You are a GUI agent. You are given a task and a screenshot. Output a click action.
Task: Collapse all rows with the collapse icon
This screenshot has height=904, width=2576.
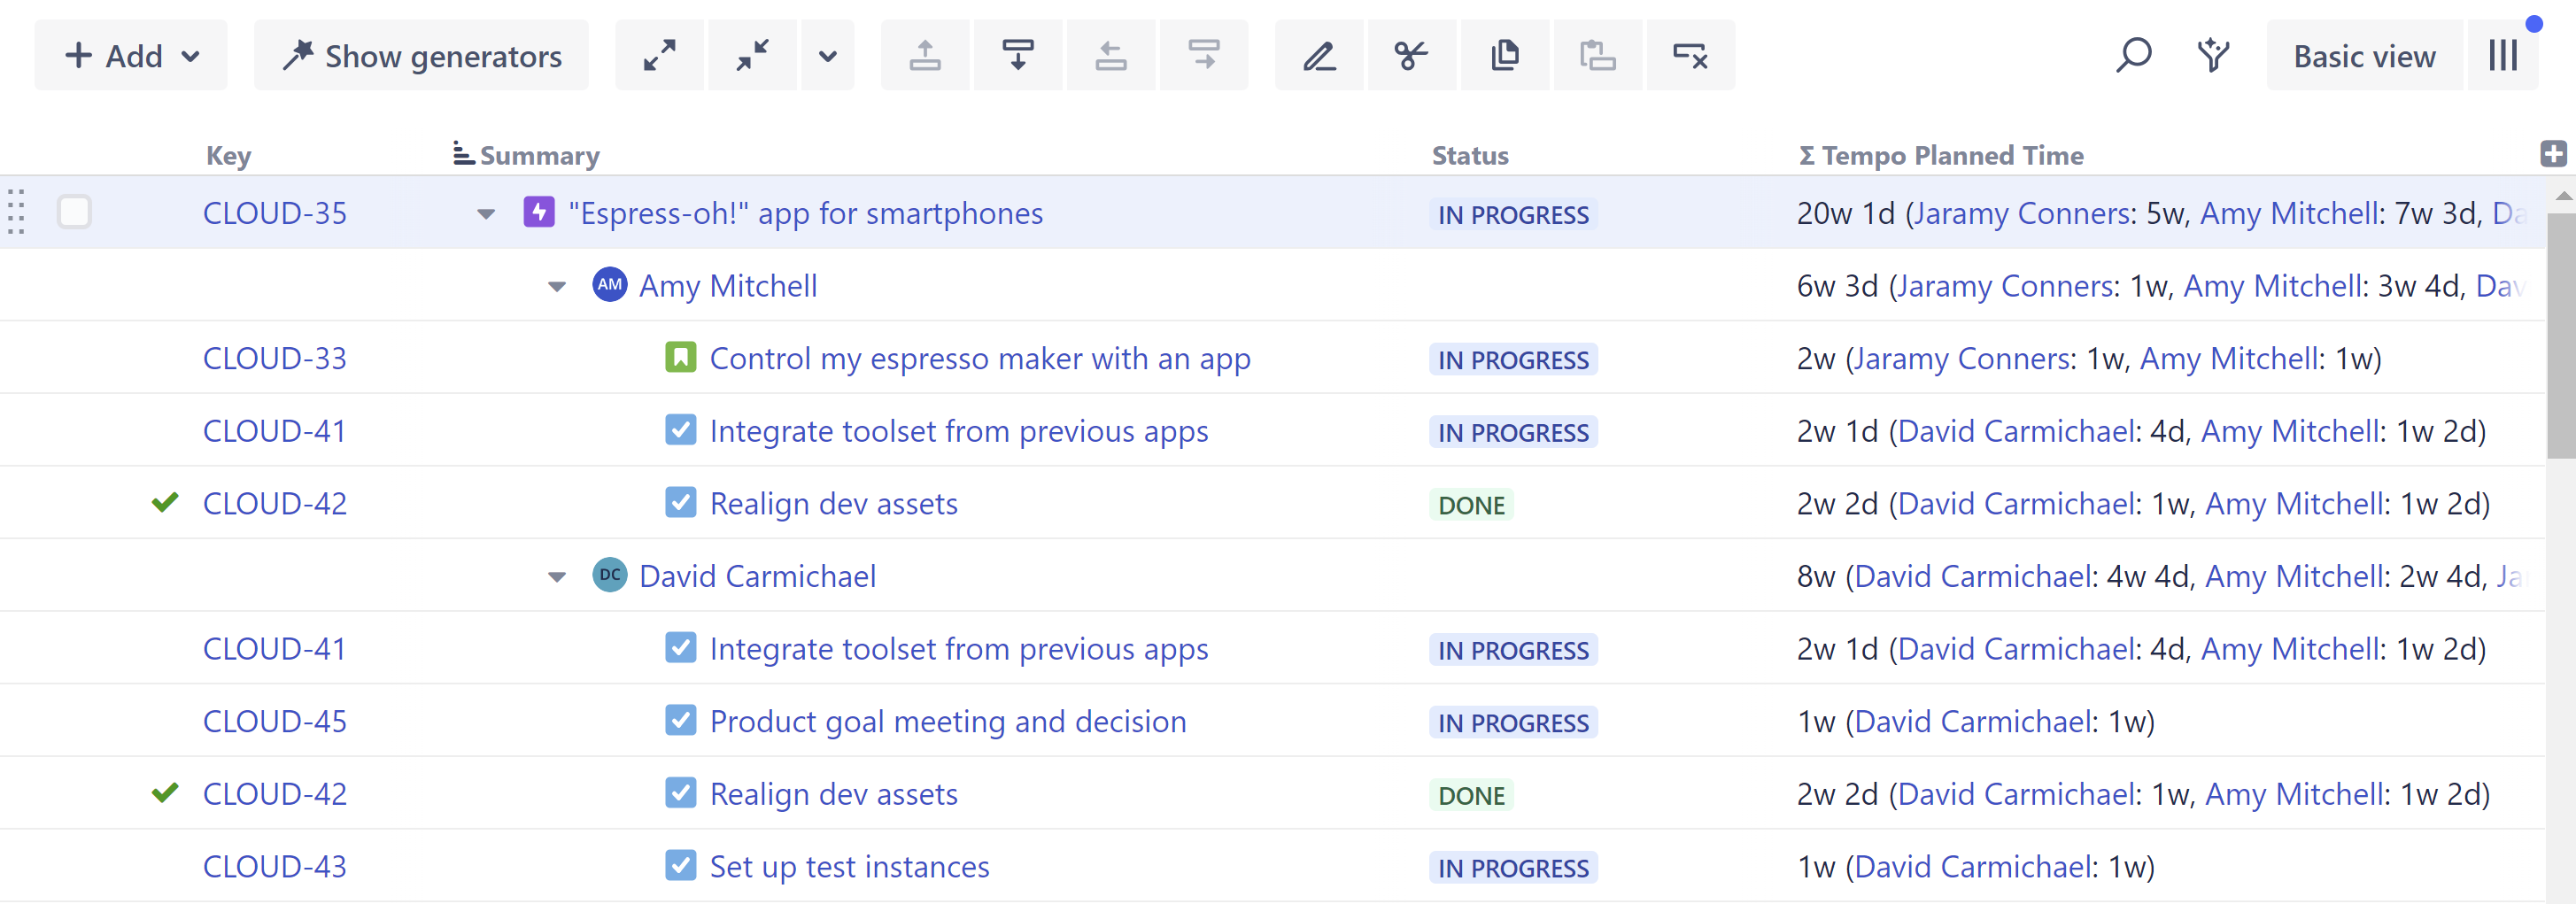[751, 55]
